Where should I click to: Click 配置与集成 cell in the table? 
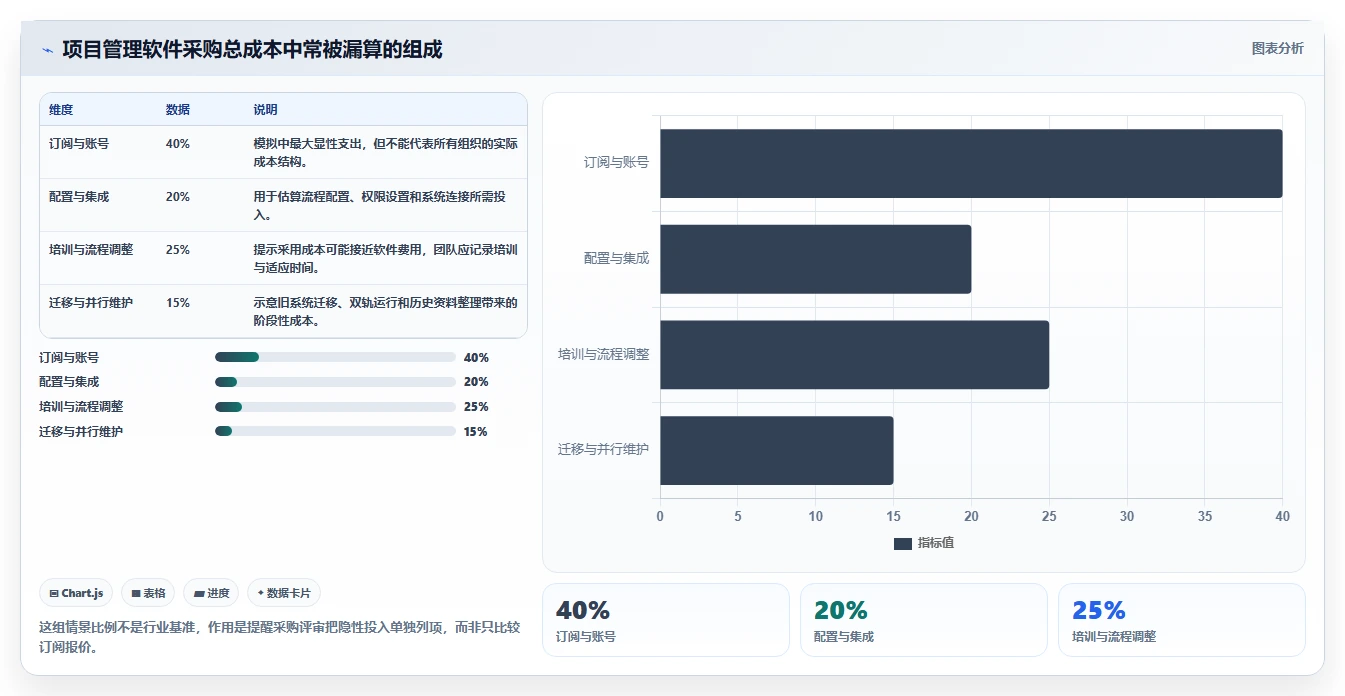pos(79,197)
